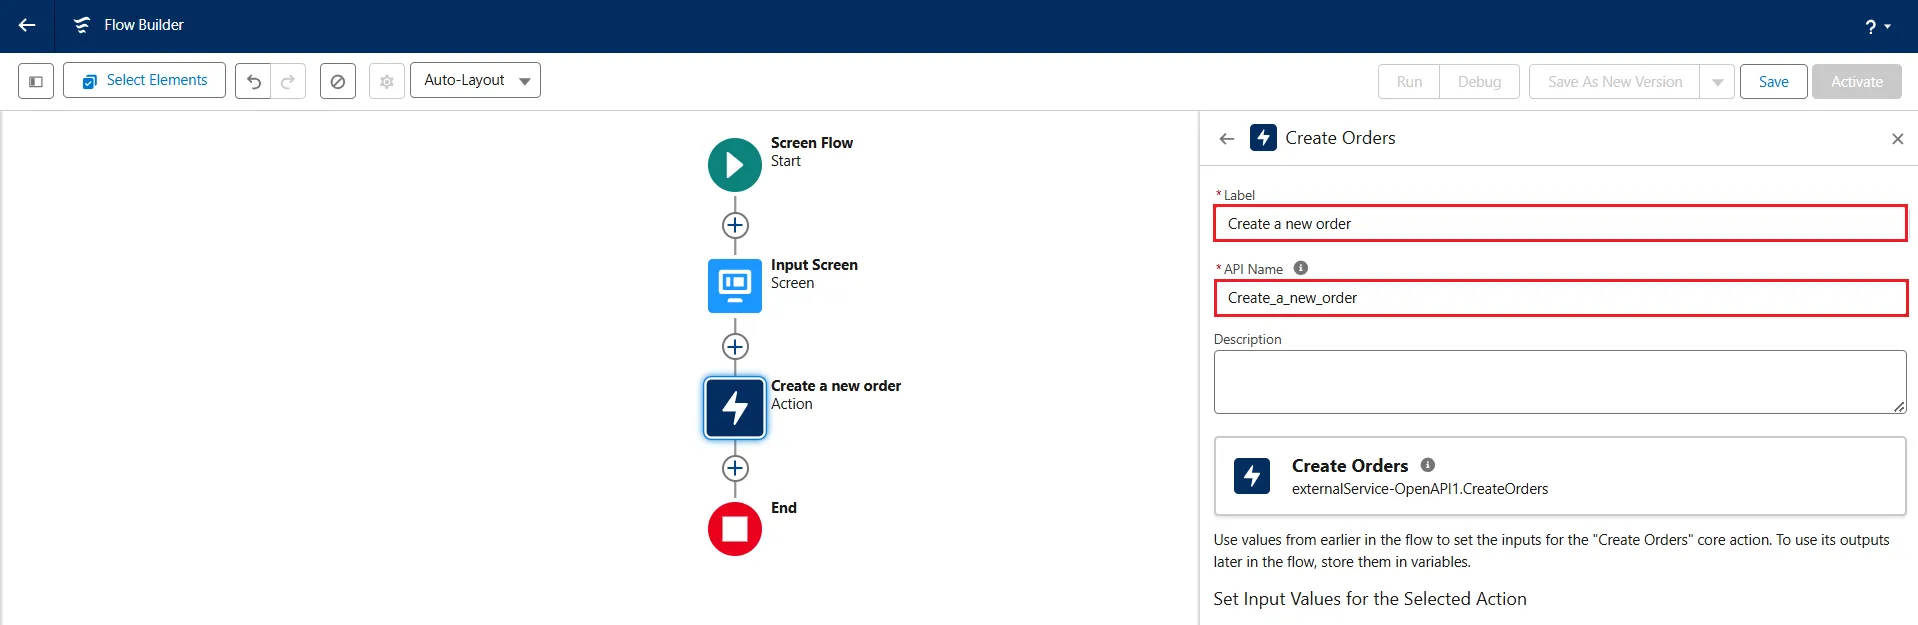Select the Create a new order action node
This screenshot has width=1918, height=625.
735,408
